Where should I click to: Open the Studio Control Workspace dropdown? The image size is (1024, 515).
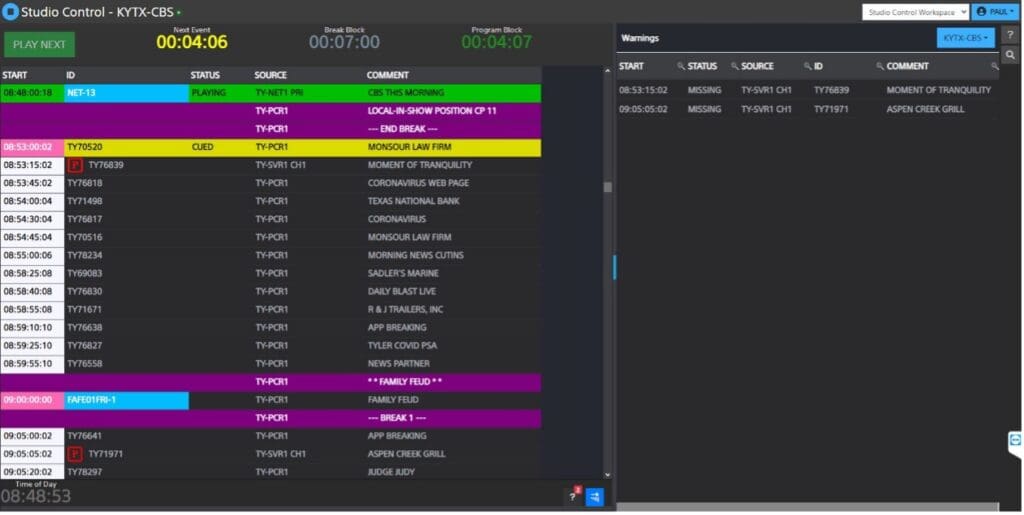(915, 12)
